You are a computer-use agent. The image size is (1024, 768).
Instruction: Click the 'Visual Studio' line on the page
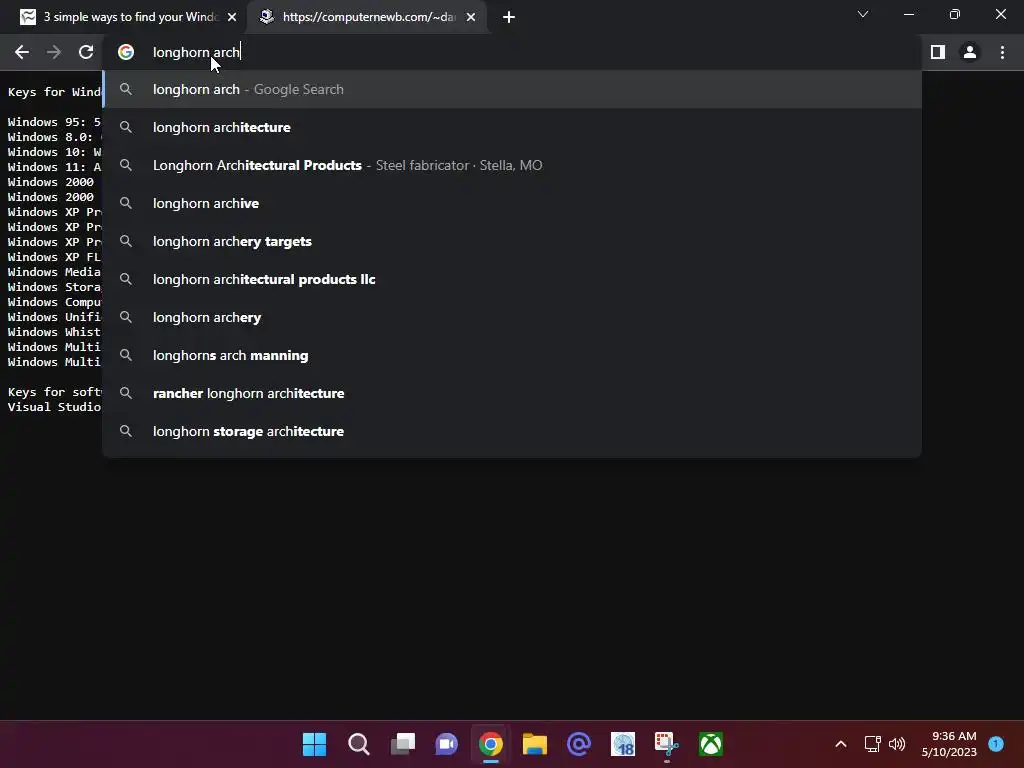point(54,407)
